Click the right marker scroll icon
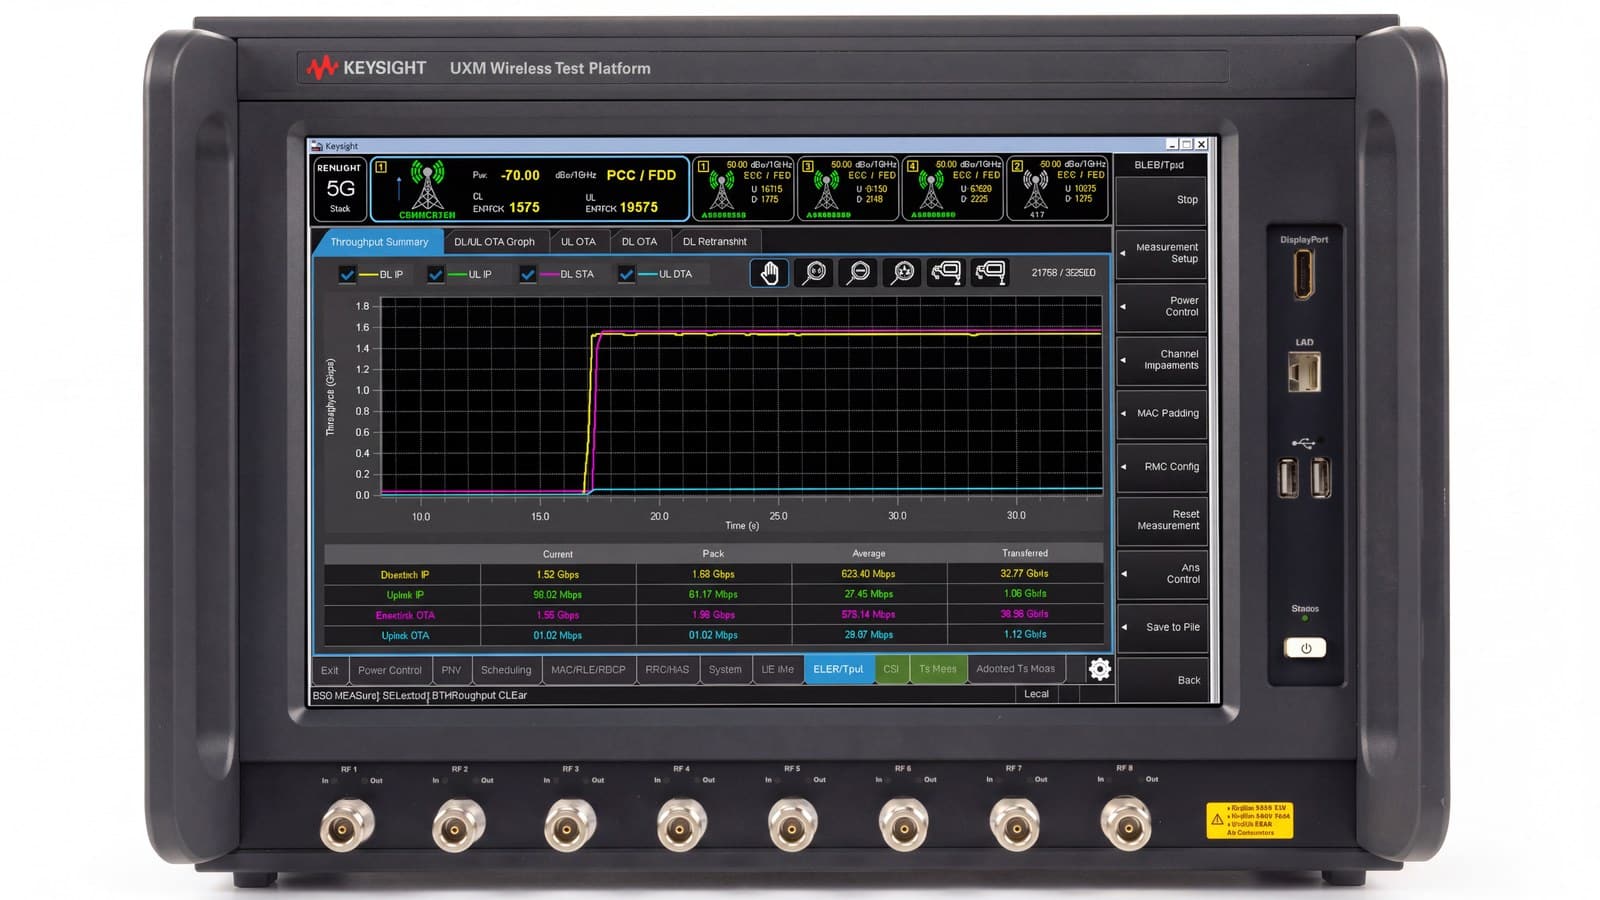 pyautogui.click(x=990, y=273)
